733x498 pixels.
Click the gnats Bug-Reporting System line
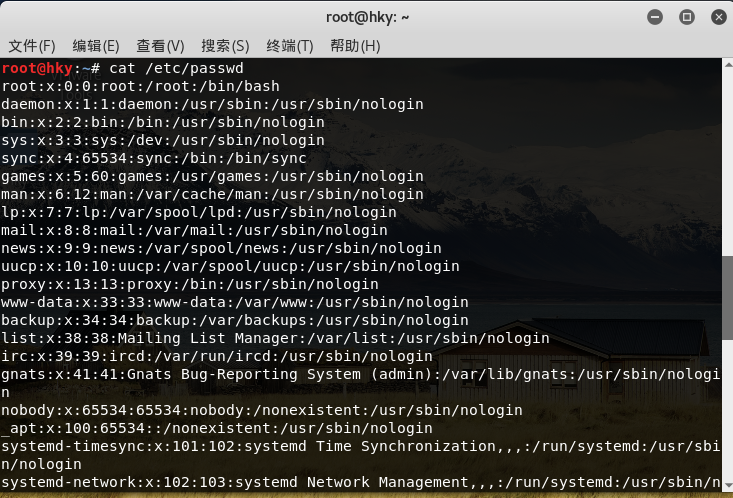pyautogui.click(x=360, y=383)
